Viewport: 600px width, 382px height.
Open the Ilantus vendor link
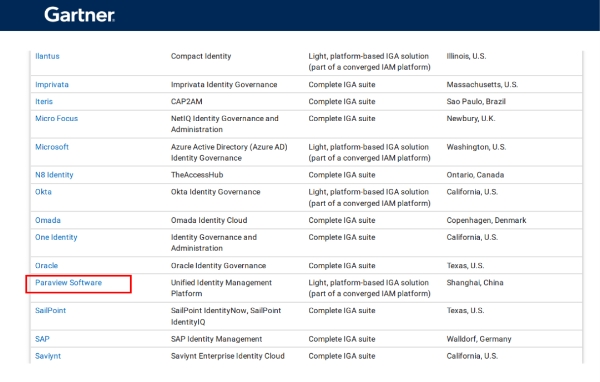[x=47, y=56]
